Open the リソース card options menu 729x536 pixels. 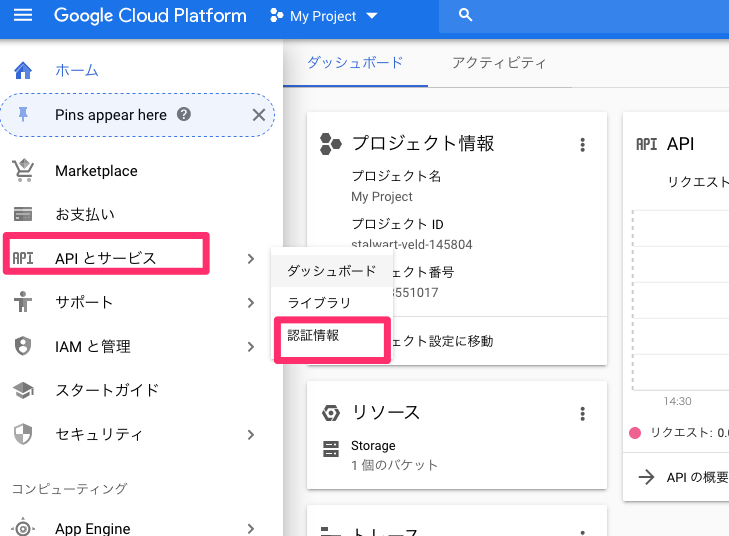[583, 414]
